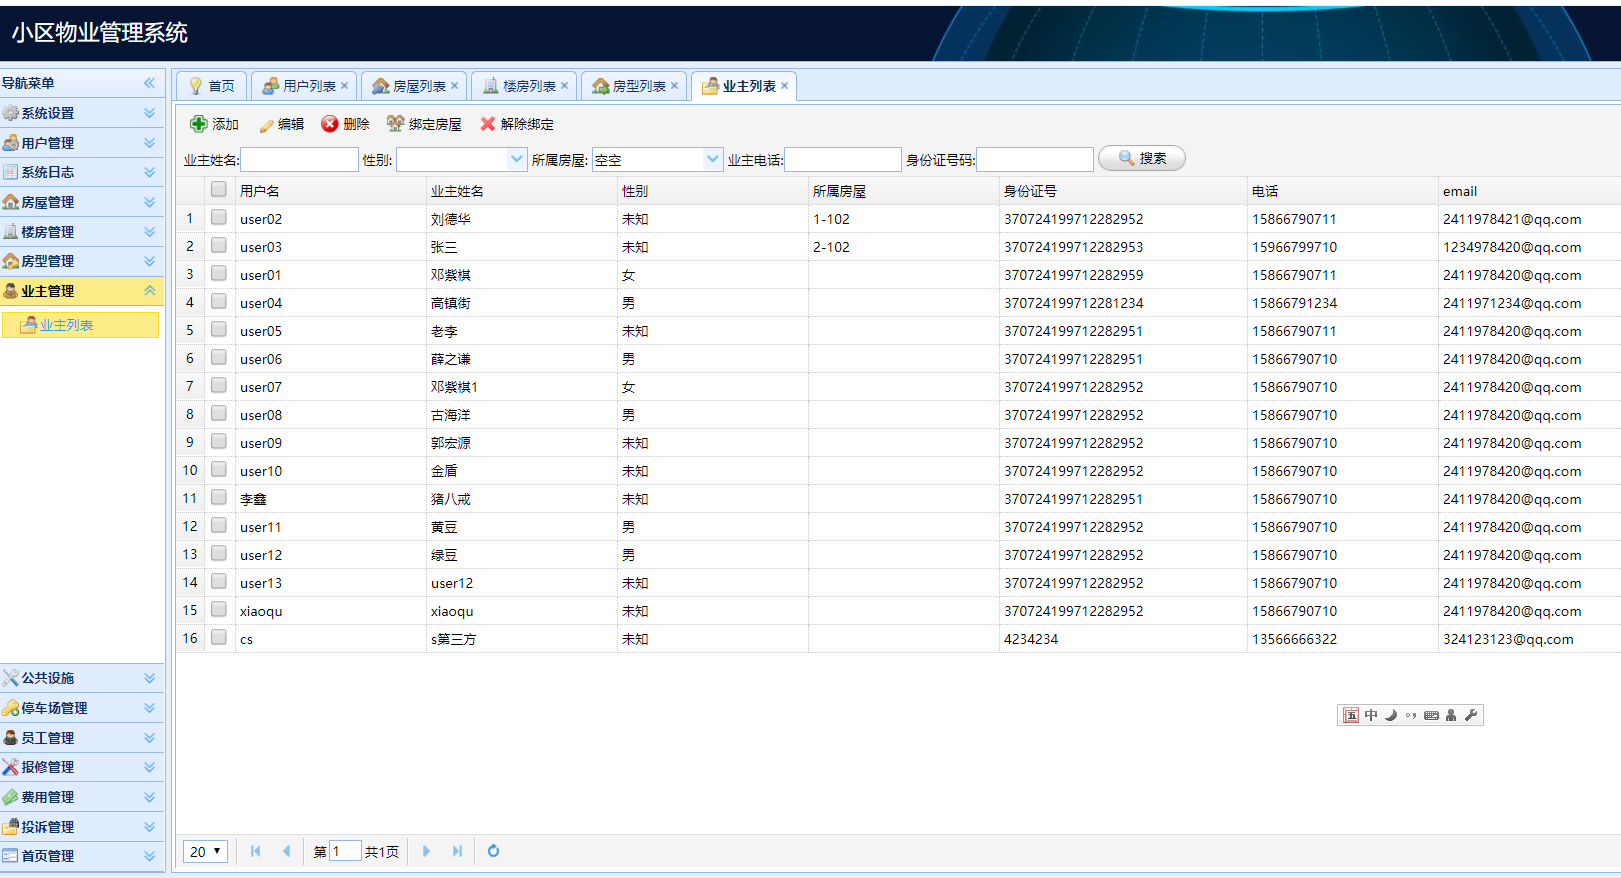Check the row checkbox for 李鑫
The height and width of the screenshot is (878, 1621).
click(x=219, y=497)
